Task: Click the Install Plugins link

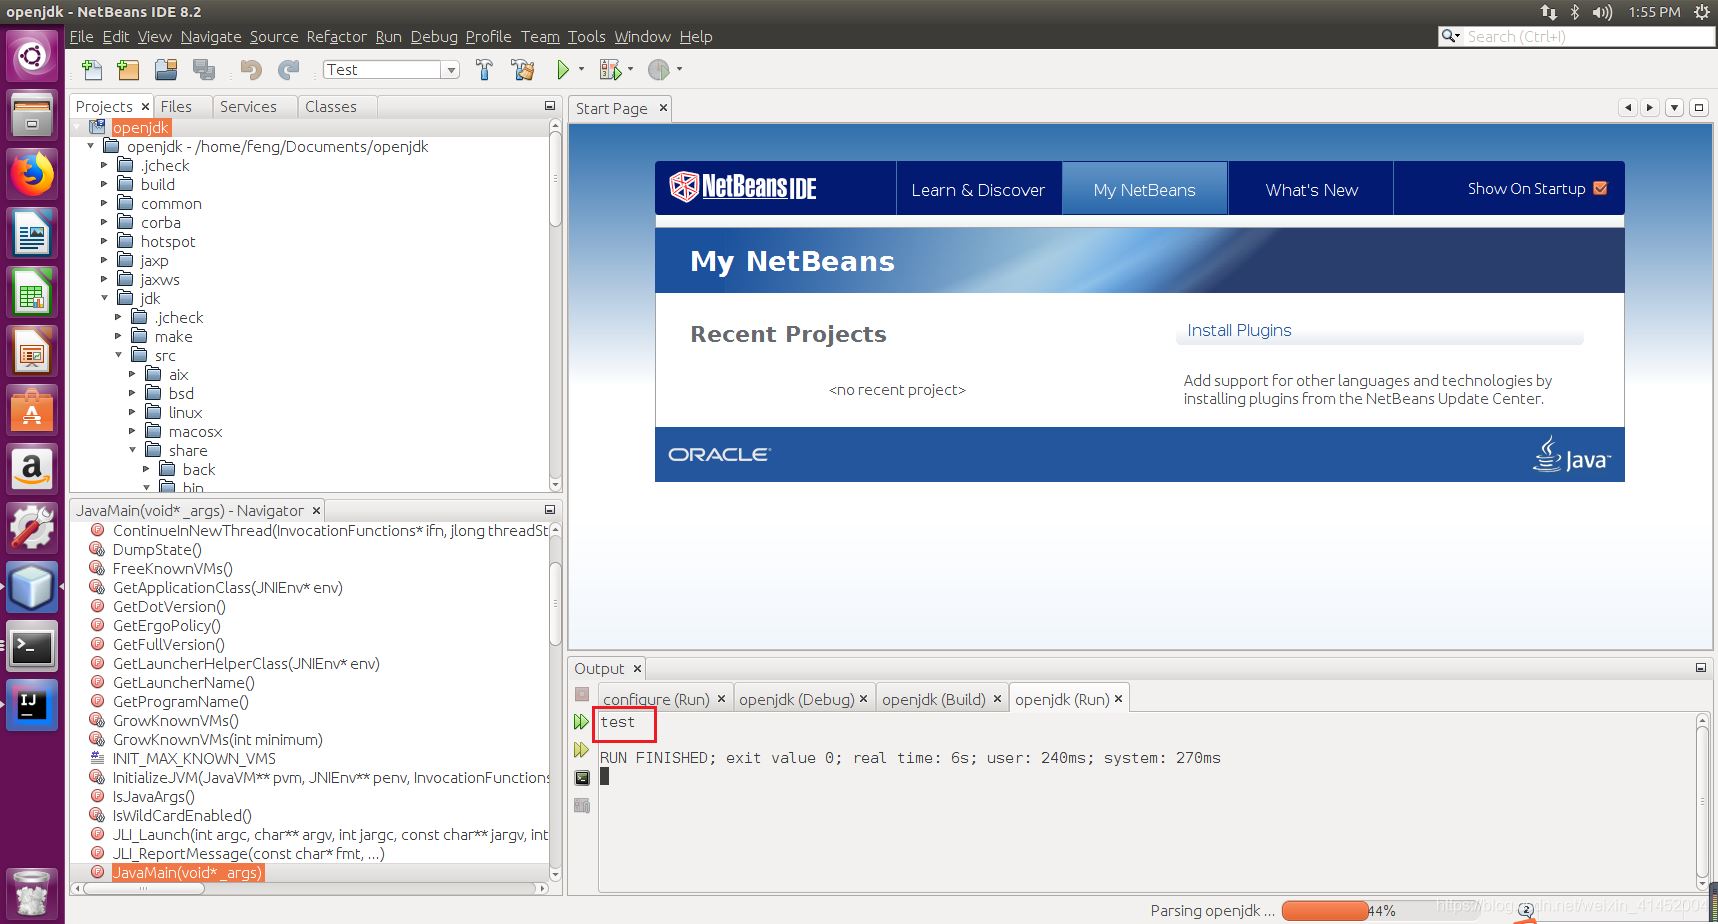Action: point(1239,330)
